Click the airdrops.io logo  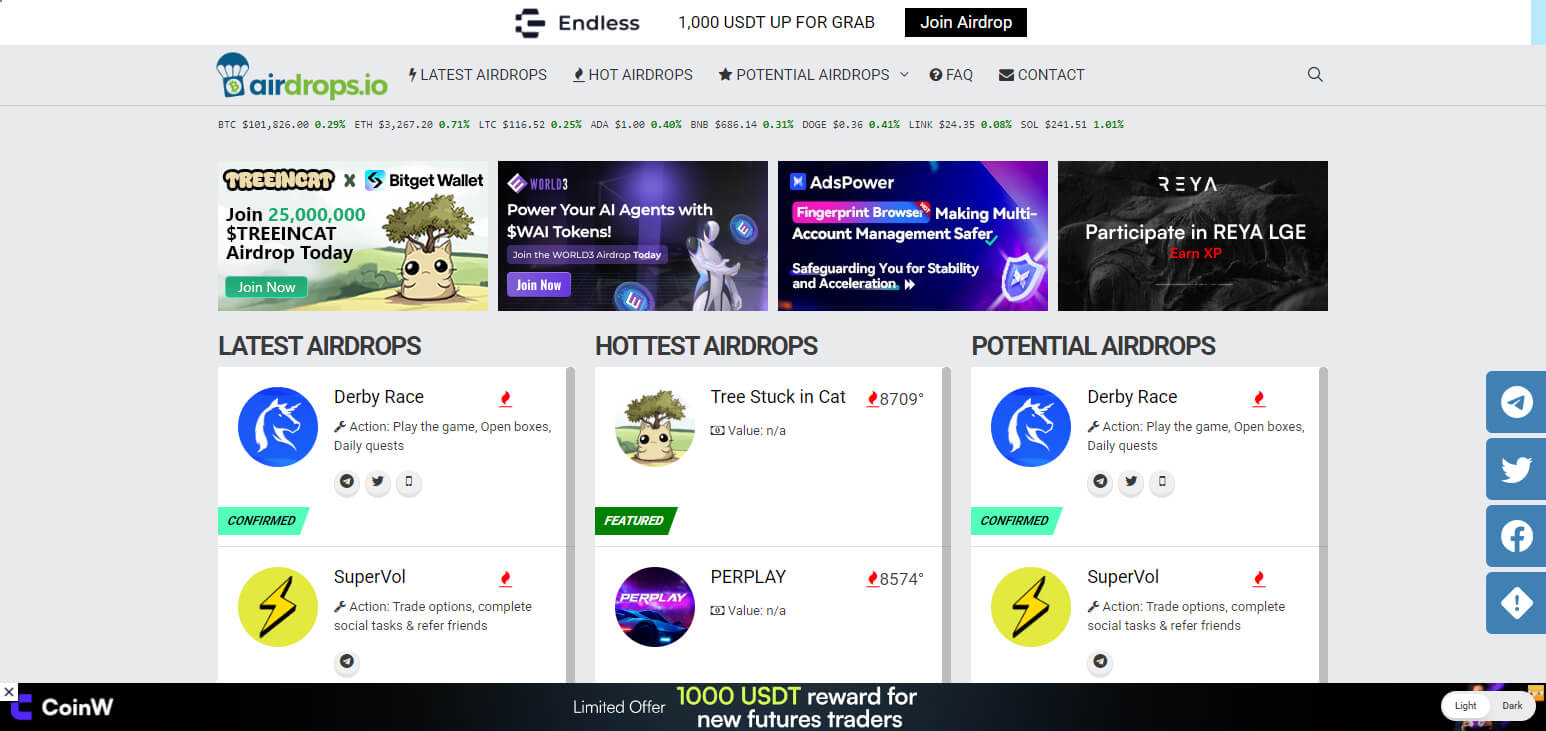coord(302,75)
